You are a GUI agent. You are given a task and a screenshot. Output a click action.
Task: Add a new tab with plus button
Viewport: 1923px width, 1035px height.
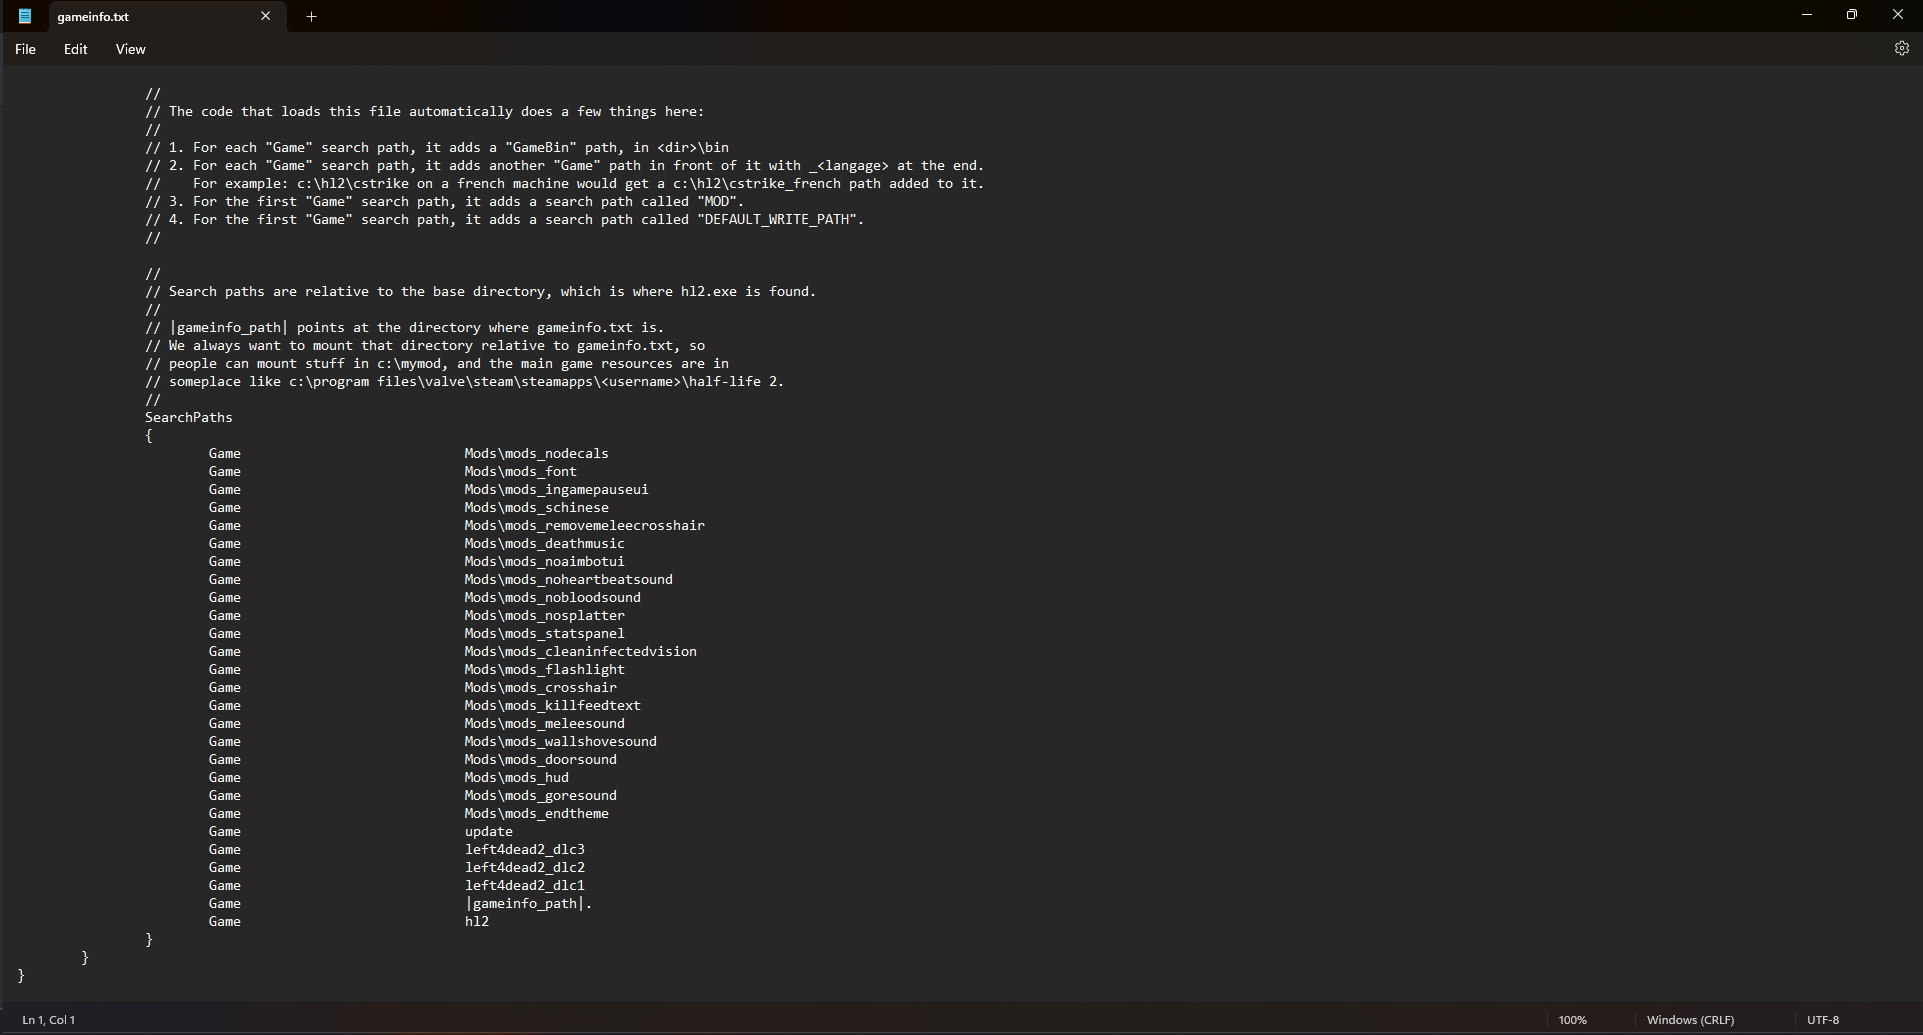[x=311, y=16]
